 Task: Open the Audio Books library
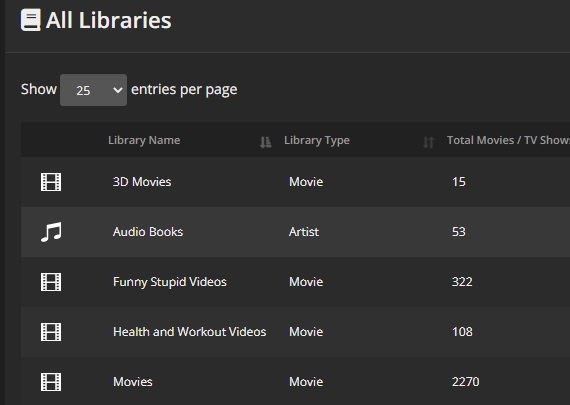tap(148, 232)
